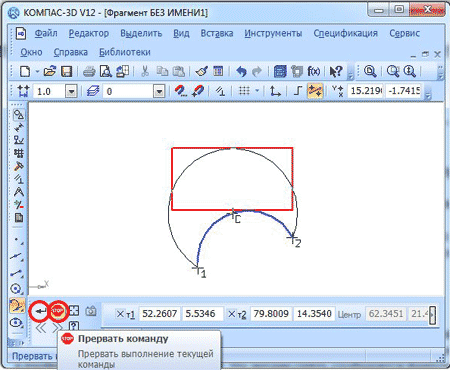
Task: Click the cursor step field showing 1.0
Action: coord(49,91)
